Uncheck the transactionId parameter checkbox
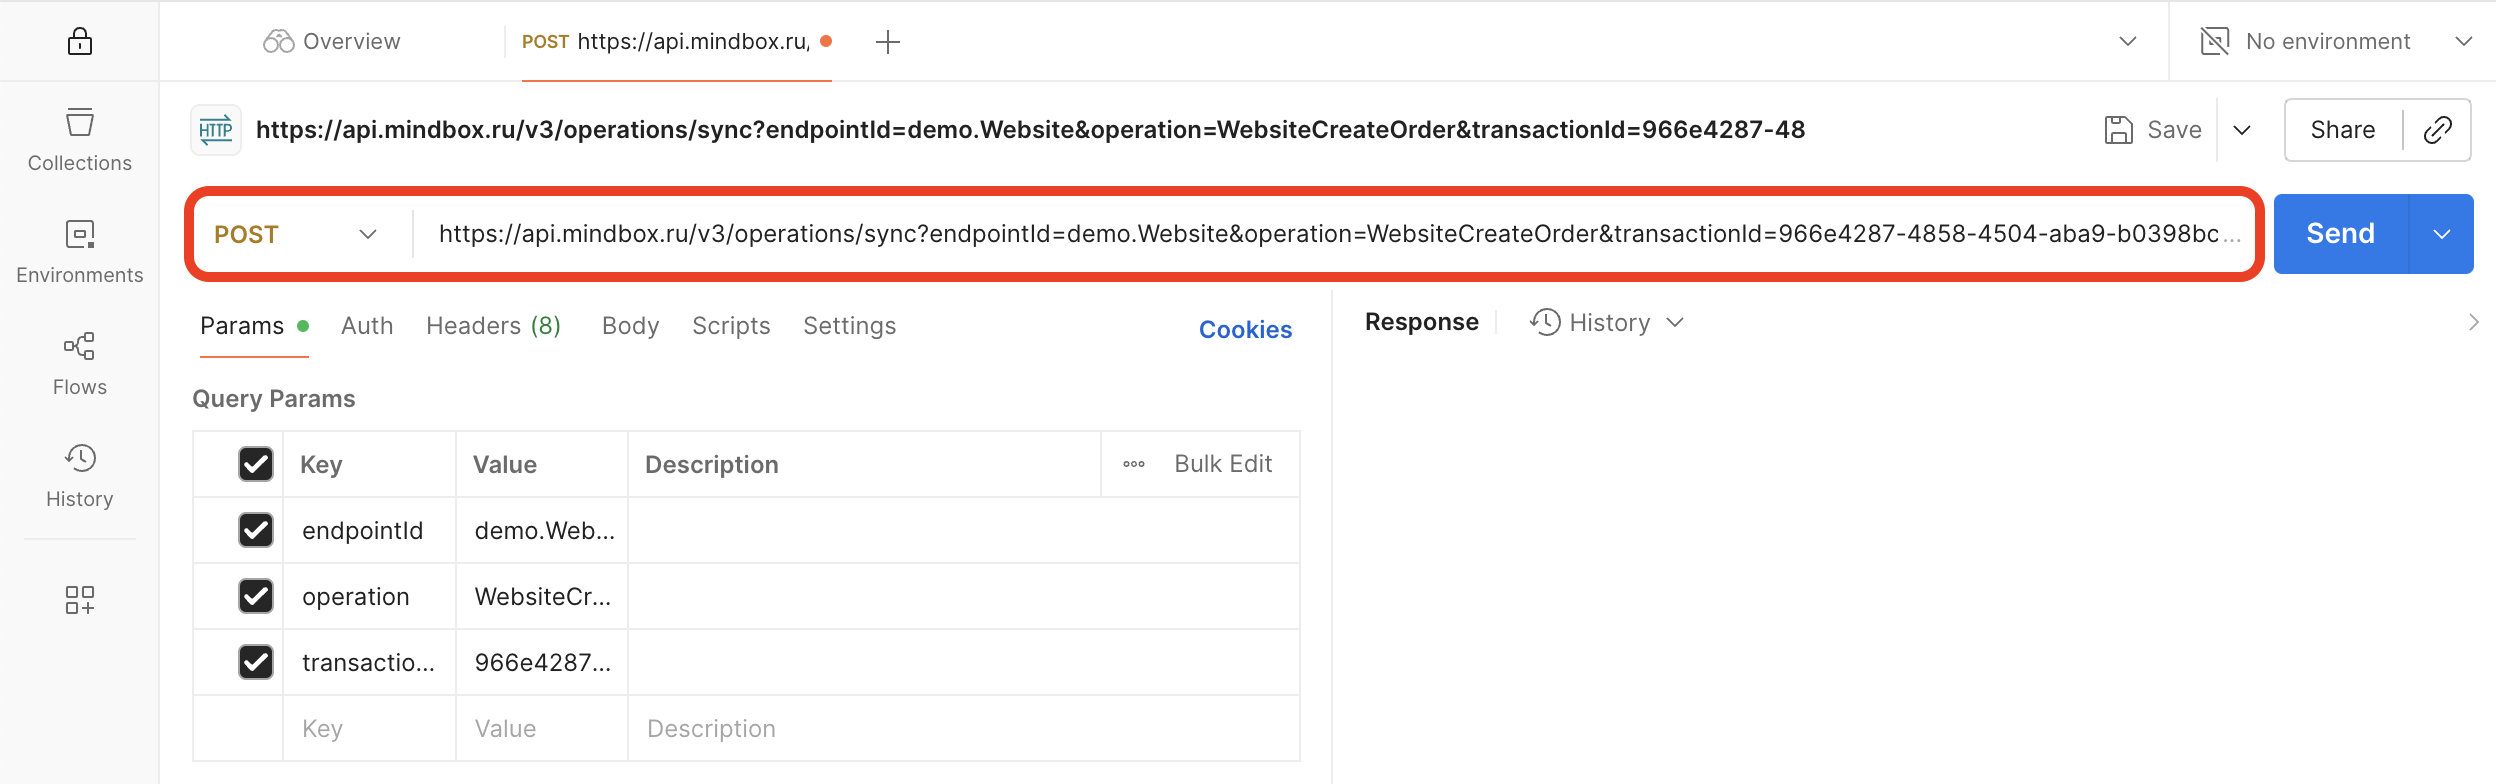The height and width of the screenshot is (784, 2496). [256, 662]
